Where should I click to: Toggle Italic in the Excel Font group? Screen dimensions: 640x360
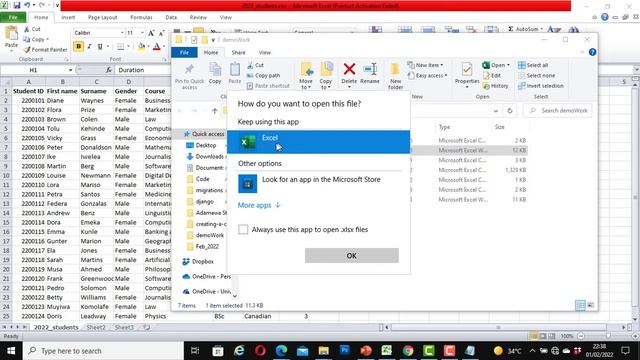coord(89,47)
